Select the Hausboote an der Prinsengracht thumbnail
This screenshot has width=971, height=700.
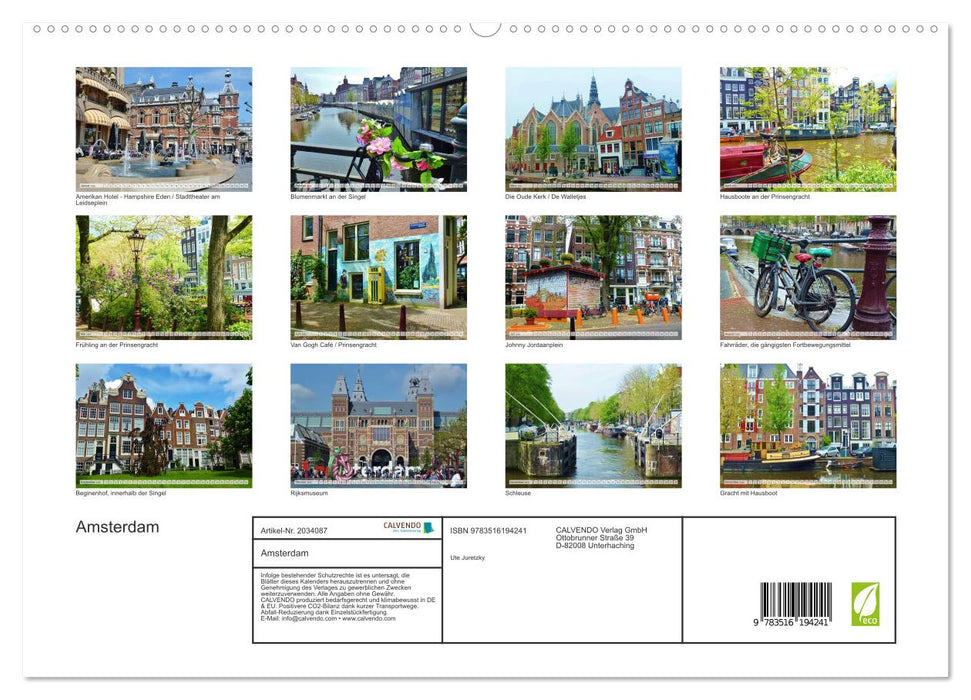808,129
